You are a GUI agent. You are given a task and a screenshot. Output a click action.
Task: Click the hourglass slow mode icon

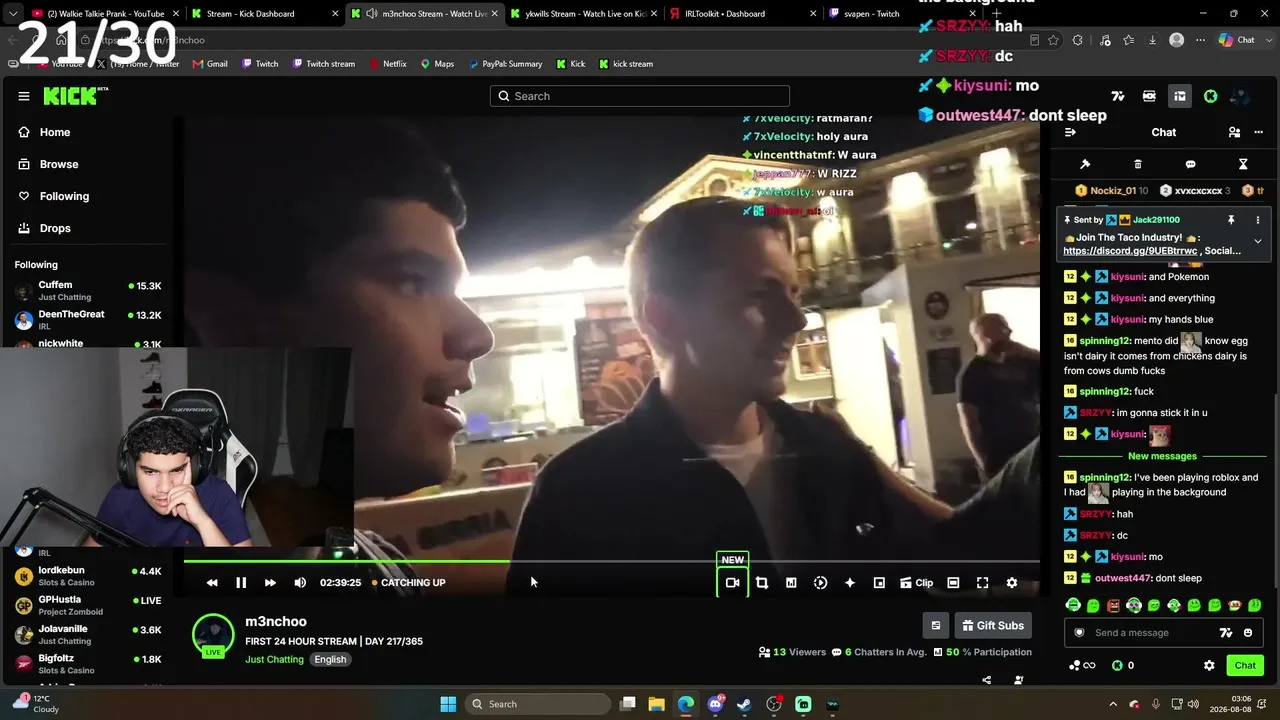1243,164
